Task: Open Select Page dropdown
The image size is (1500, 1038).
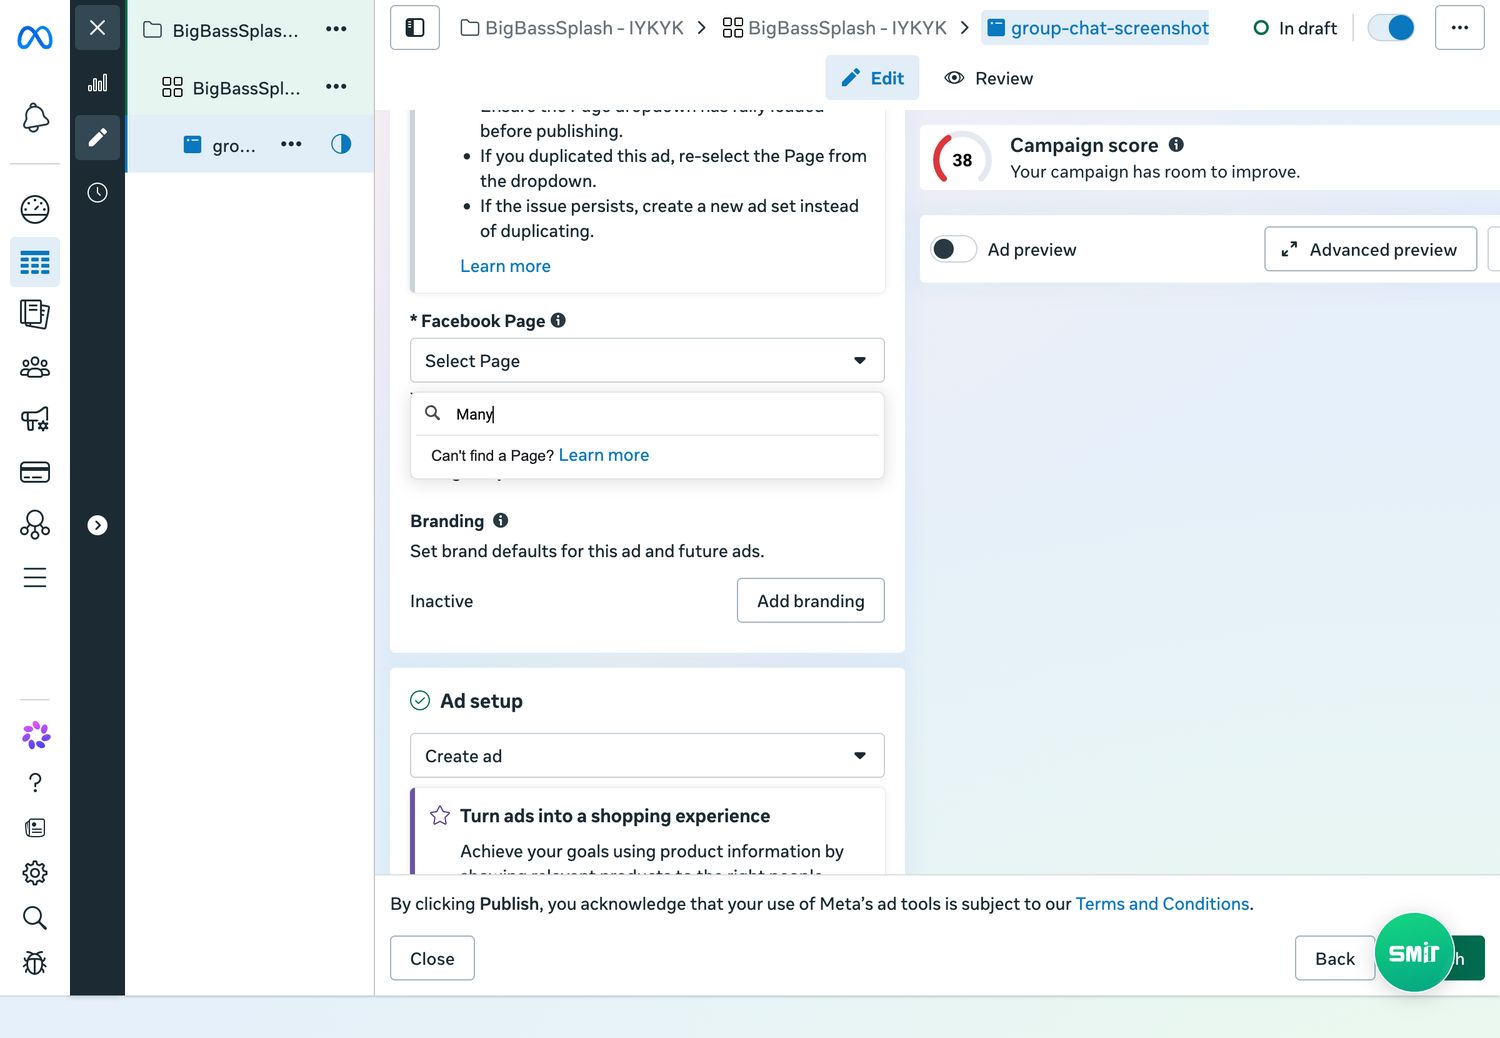Action: click(647, 360)
